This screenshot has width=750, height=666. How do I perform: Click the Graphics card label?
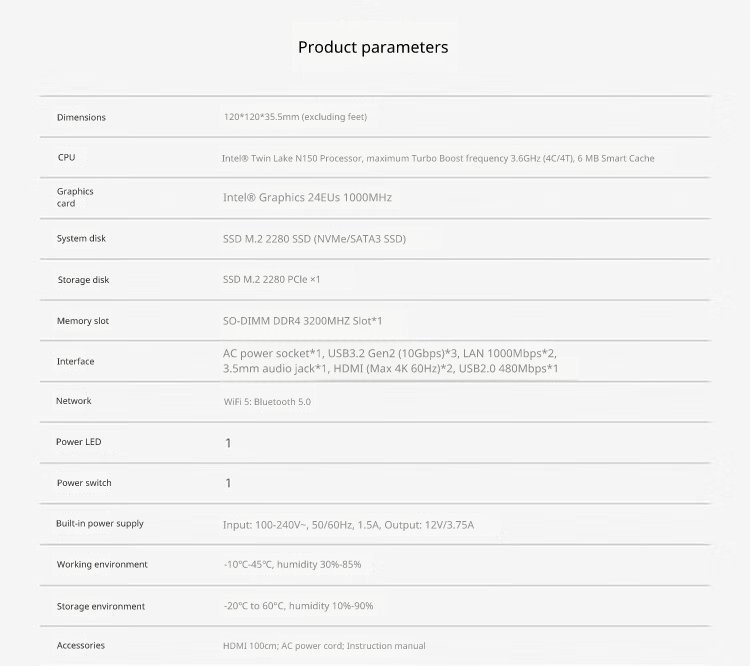[75, 197]
